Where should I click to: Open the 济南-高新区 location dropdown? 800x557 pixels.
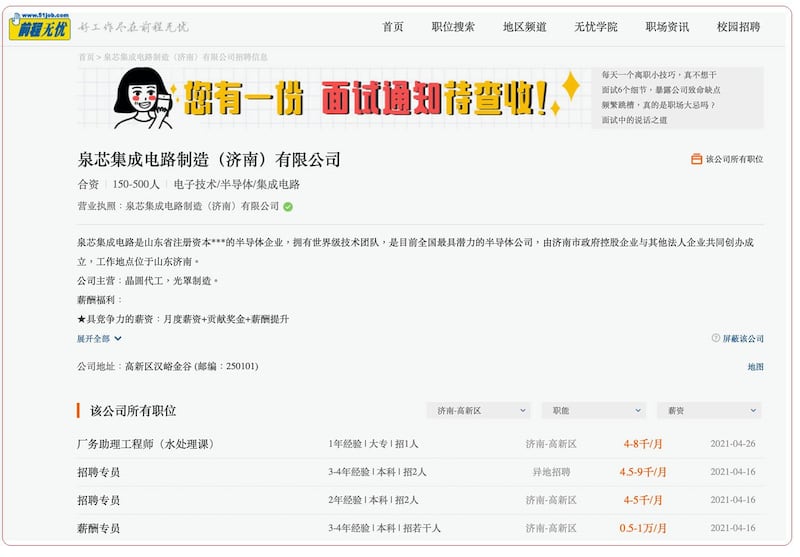click(478, 411)
